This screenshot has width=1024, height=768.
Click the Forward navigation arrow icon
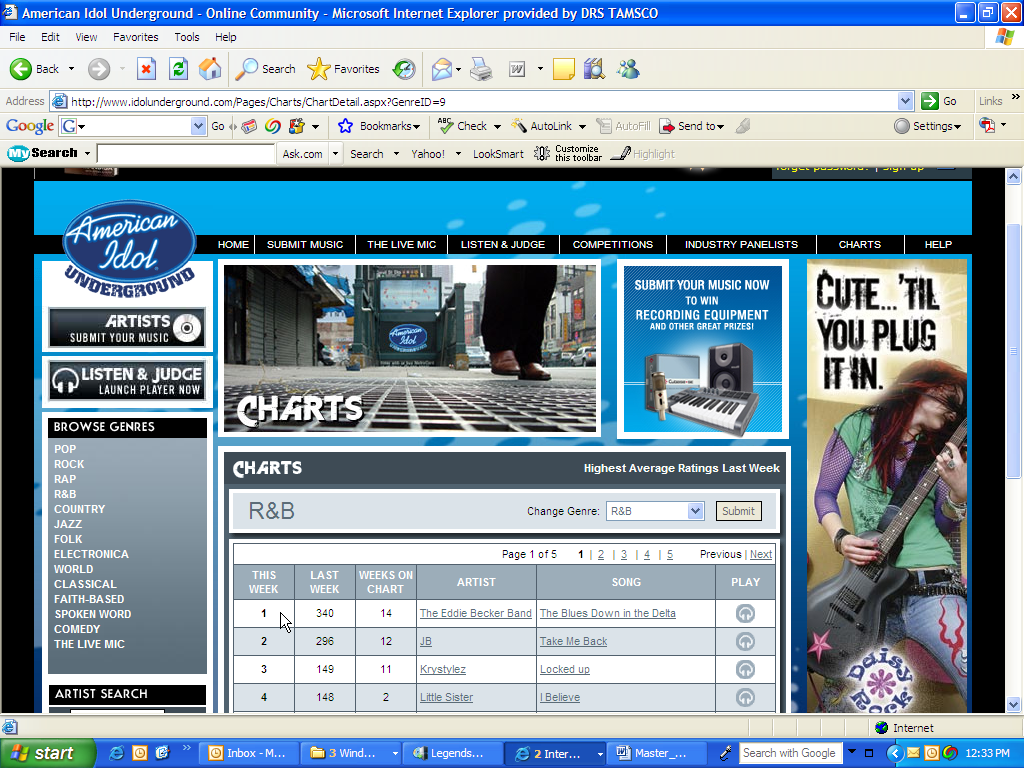point(99,69)
